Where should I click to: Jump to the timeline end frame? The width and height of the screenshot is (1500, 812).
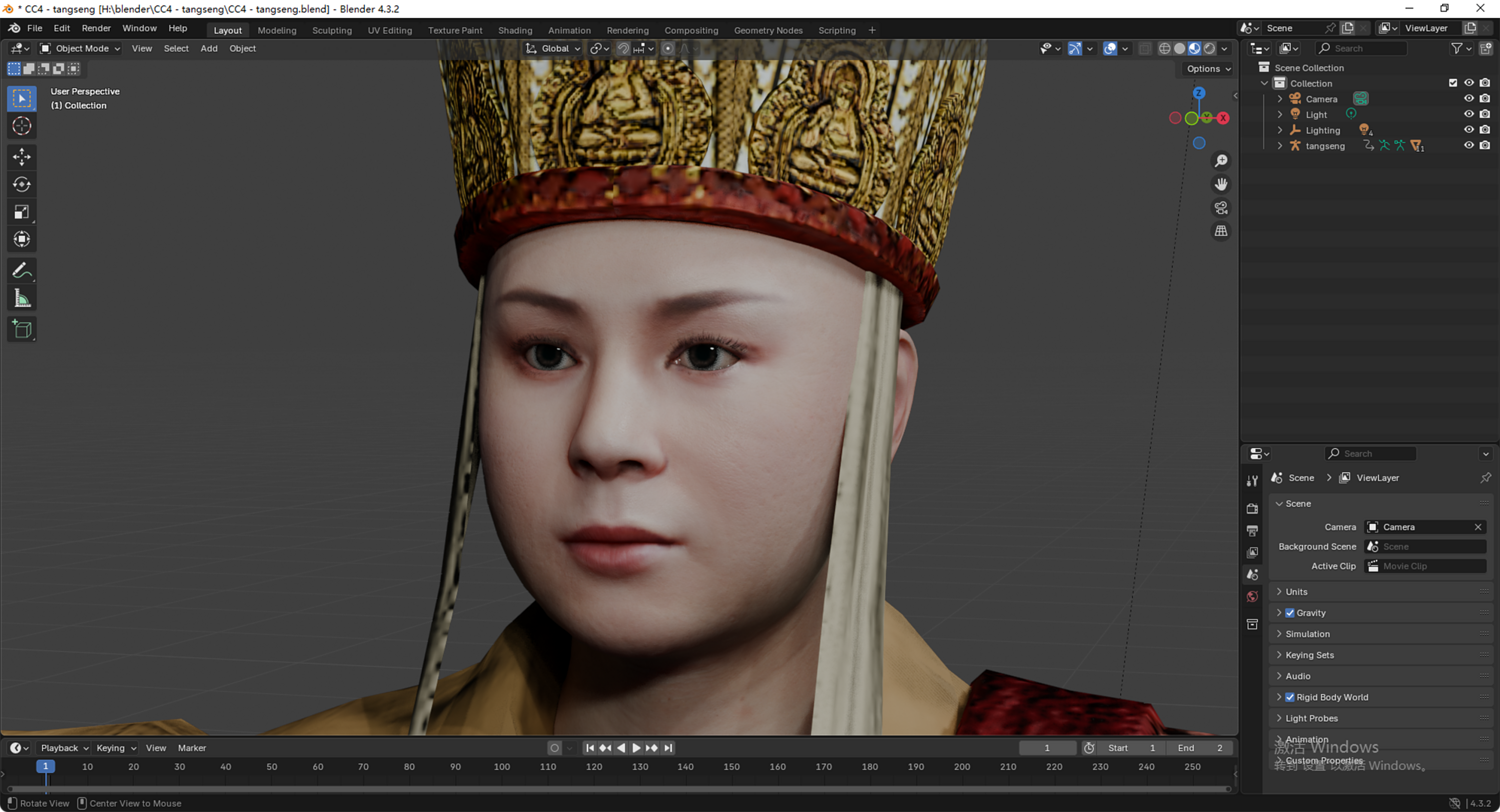[668, 748]
